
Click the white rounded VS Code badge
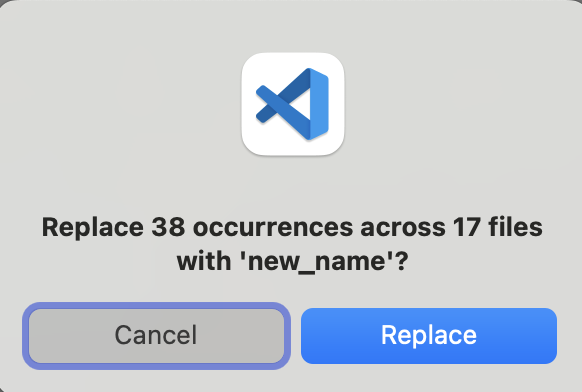293,104
